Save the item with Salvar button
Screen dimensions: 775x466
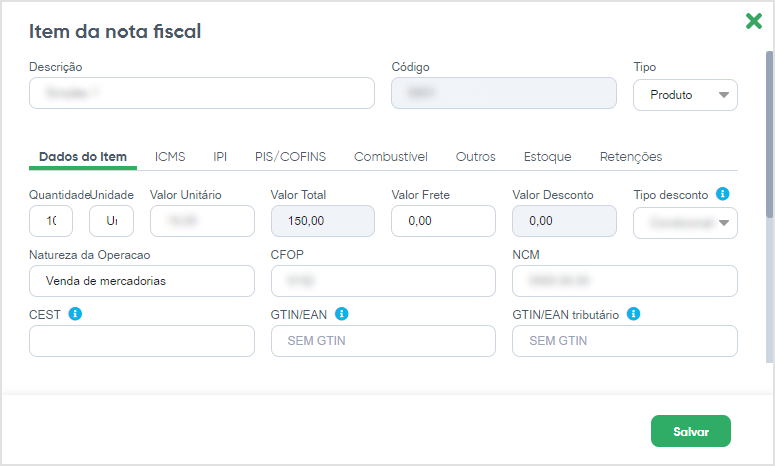690,431
